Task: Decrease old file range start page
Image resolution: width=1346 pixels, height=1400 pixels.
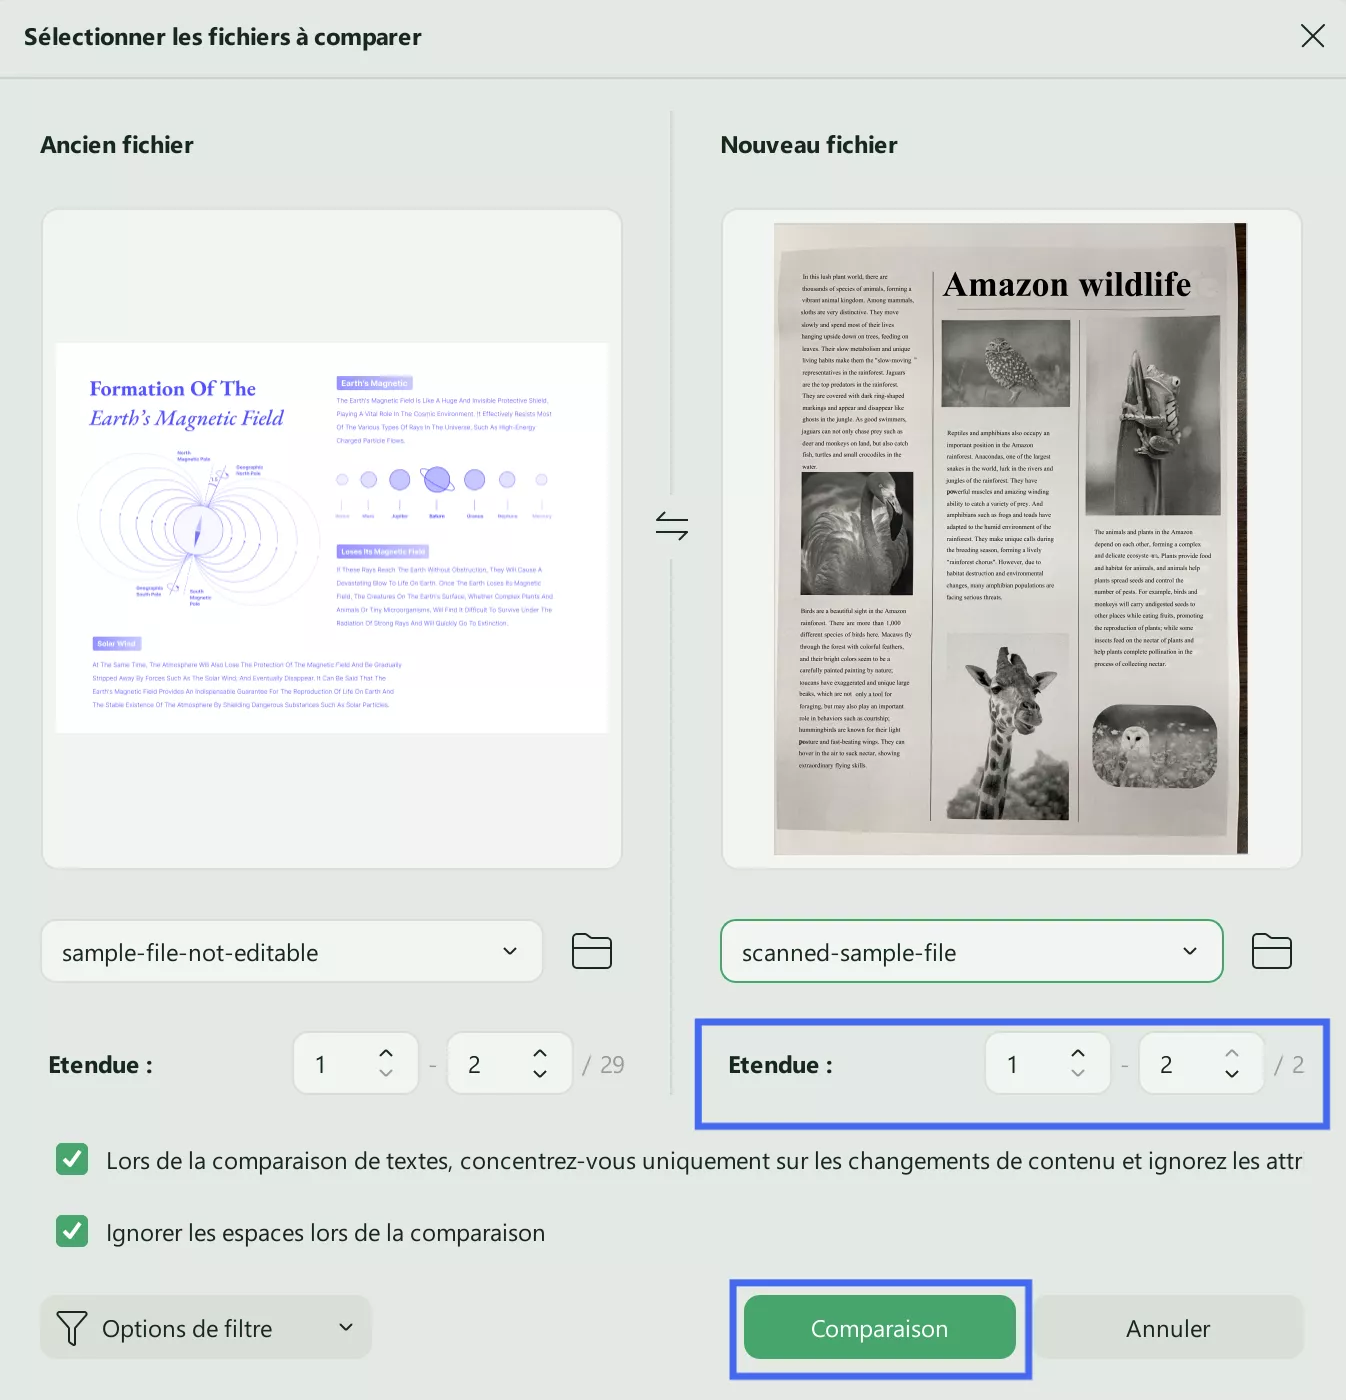Action: click(386, 1074)
